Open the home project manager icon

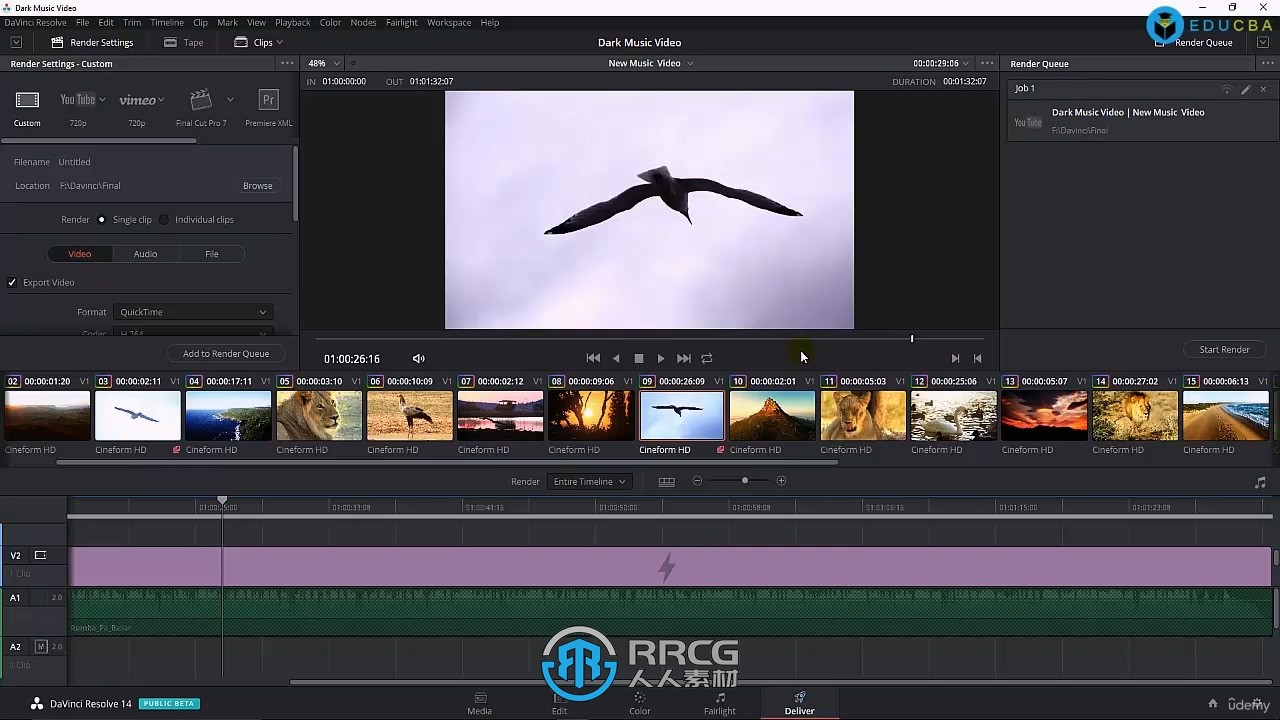pos(1213,703)
